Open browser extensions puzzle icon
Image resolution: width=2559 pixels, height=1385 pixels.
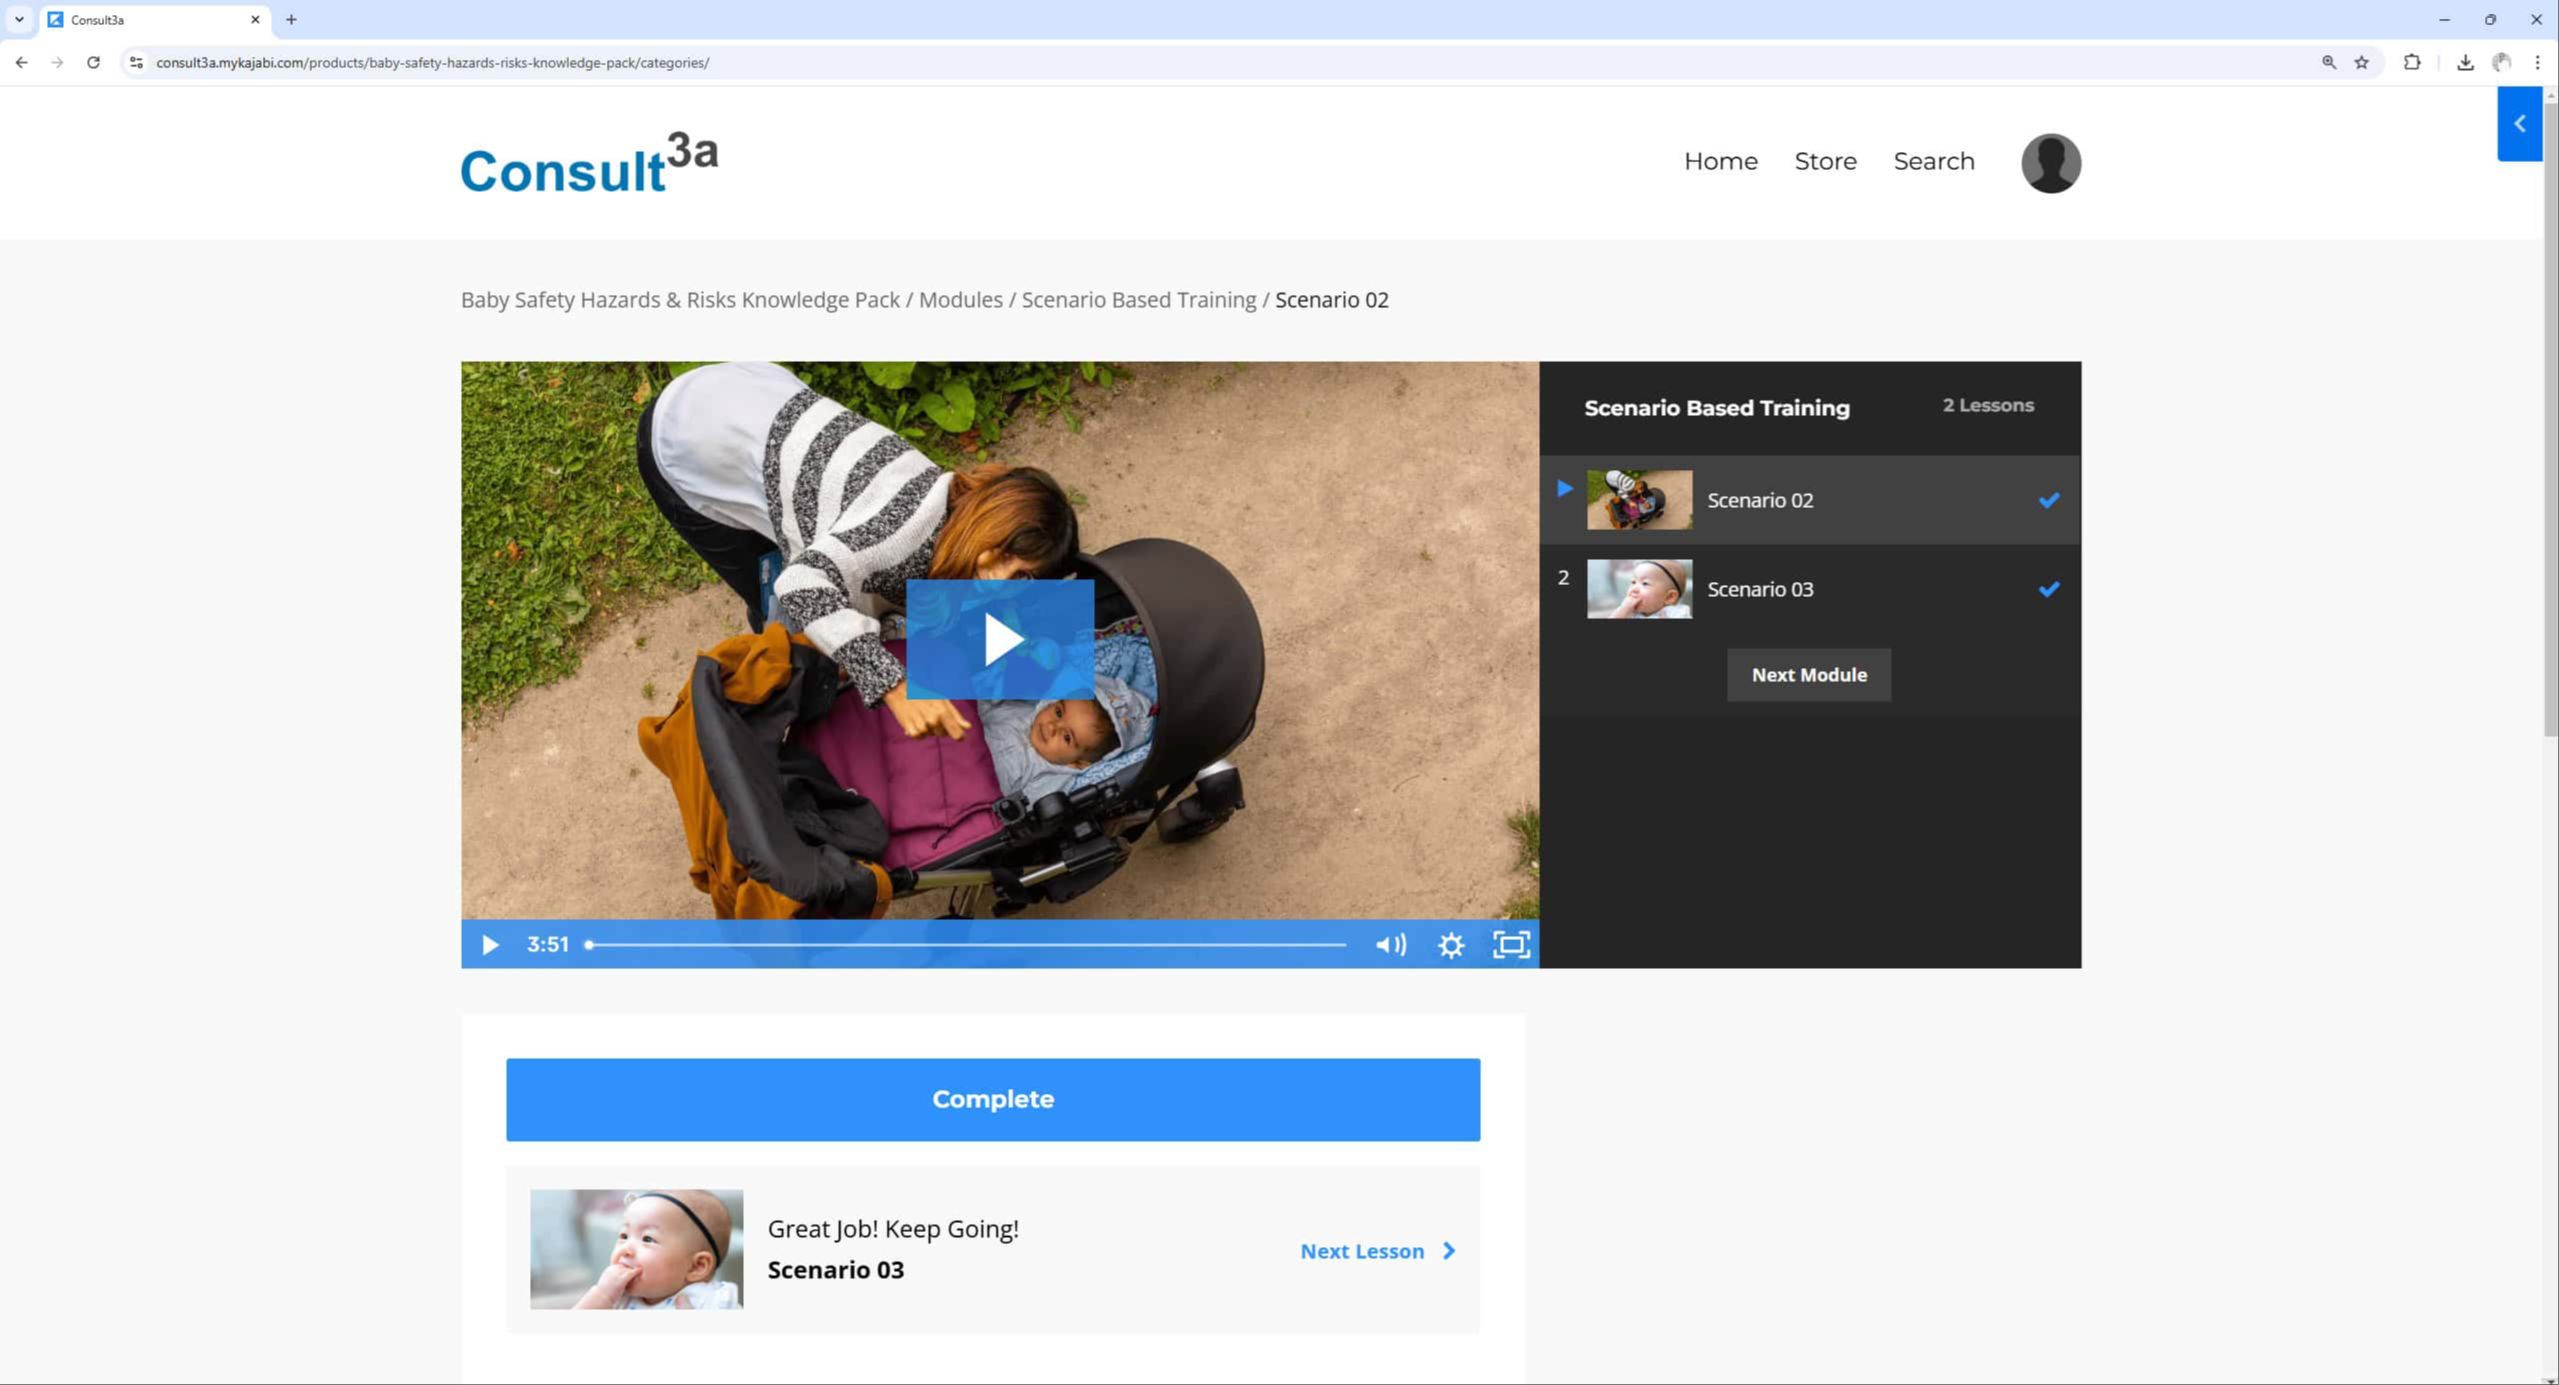(x=2411, y=62)
